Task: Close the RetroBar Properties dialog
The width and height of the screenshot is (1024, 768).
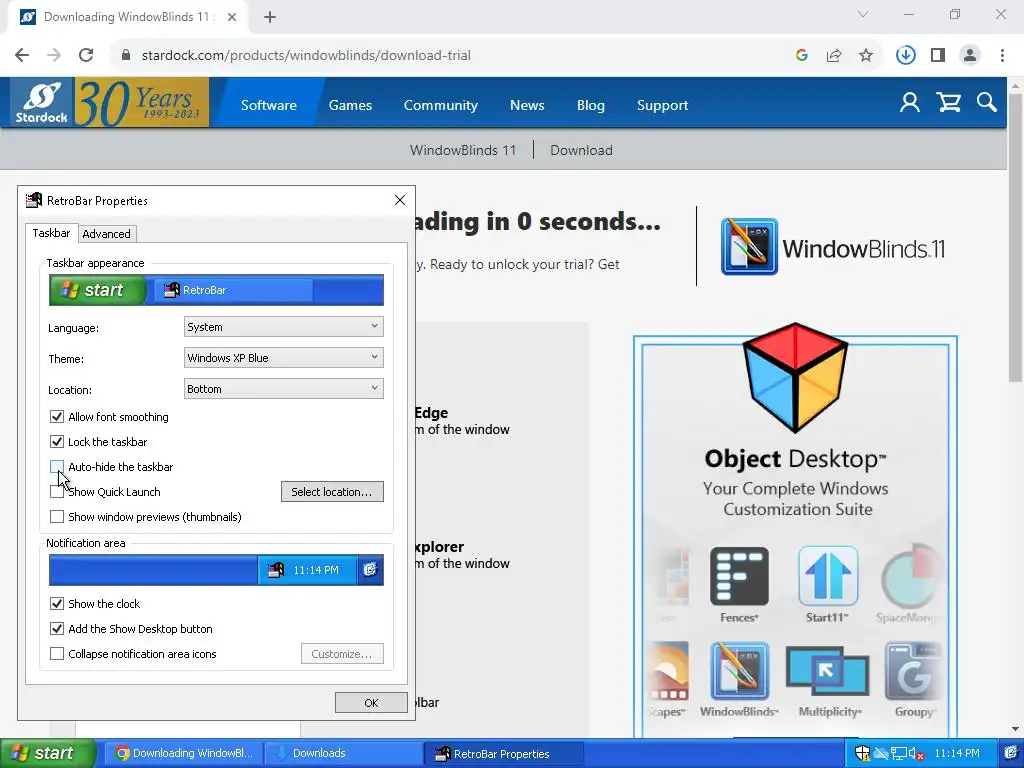Action: pyautogui.click(x=400, y=200)
